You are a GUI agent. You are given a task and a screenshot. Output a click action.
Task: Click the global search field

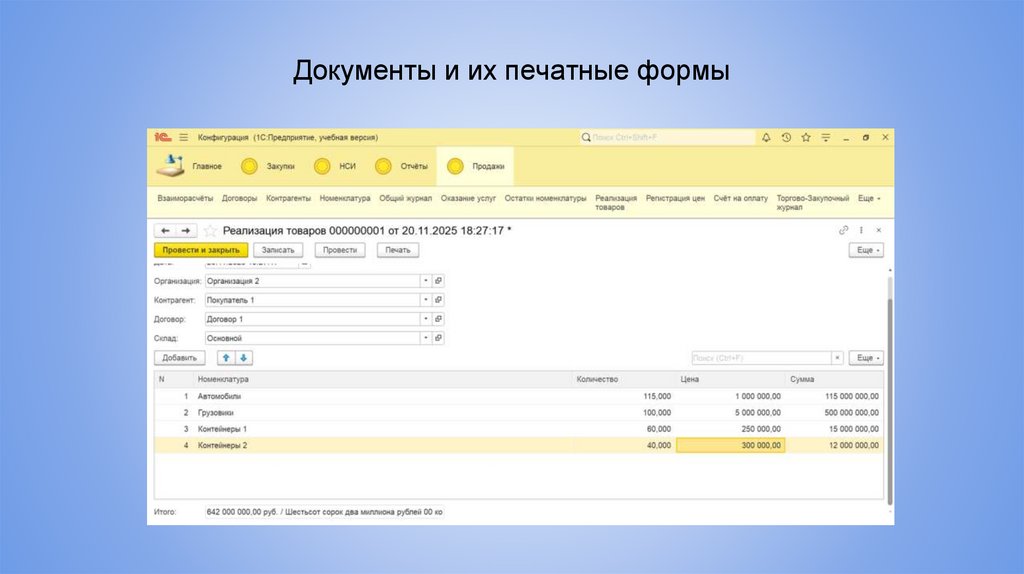(x=667, y=137)
